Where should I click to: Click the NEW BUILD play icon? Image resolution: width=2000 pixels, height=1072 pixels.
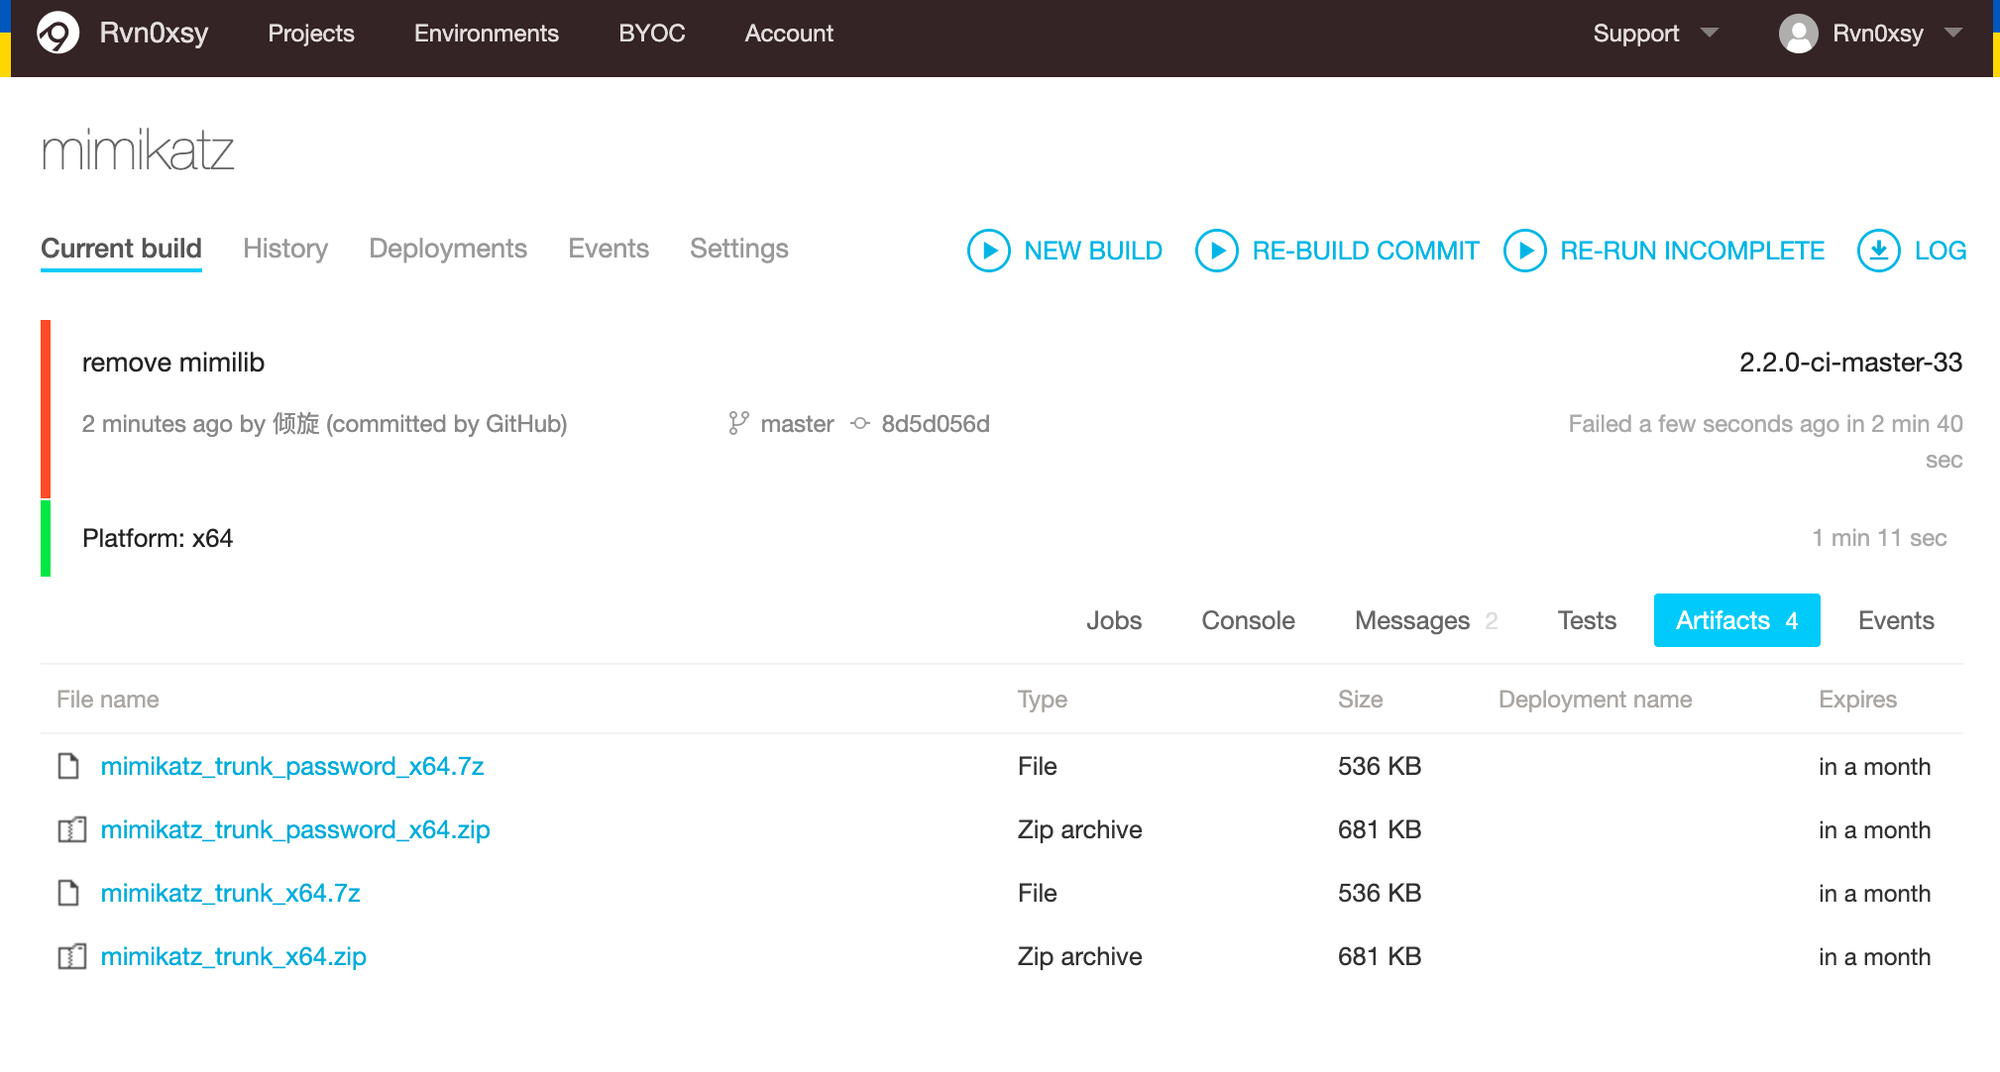pyautogui.click(x=988, y=250)
